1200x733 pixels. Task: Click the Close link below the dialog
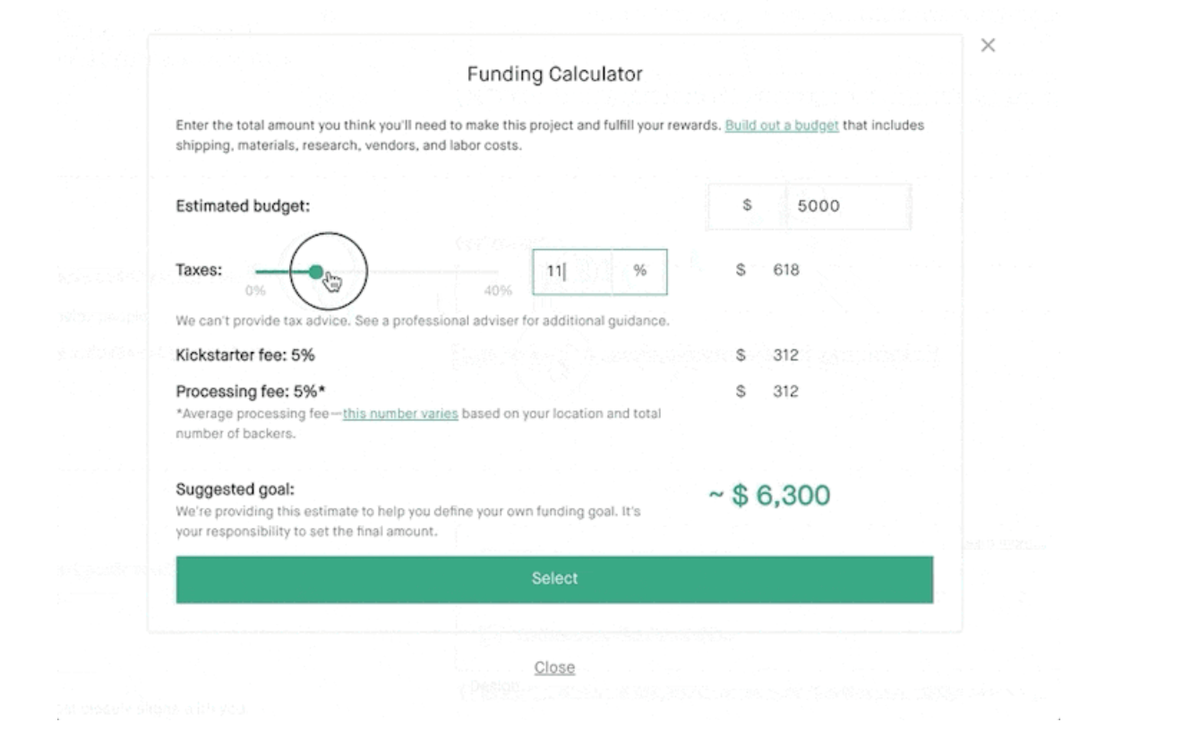[555, 667]
